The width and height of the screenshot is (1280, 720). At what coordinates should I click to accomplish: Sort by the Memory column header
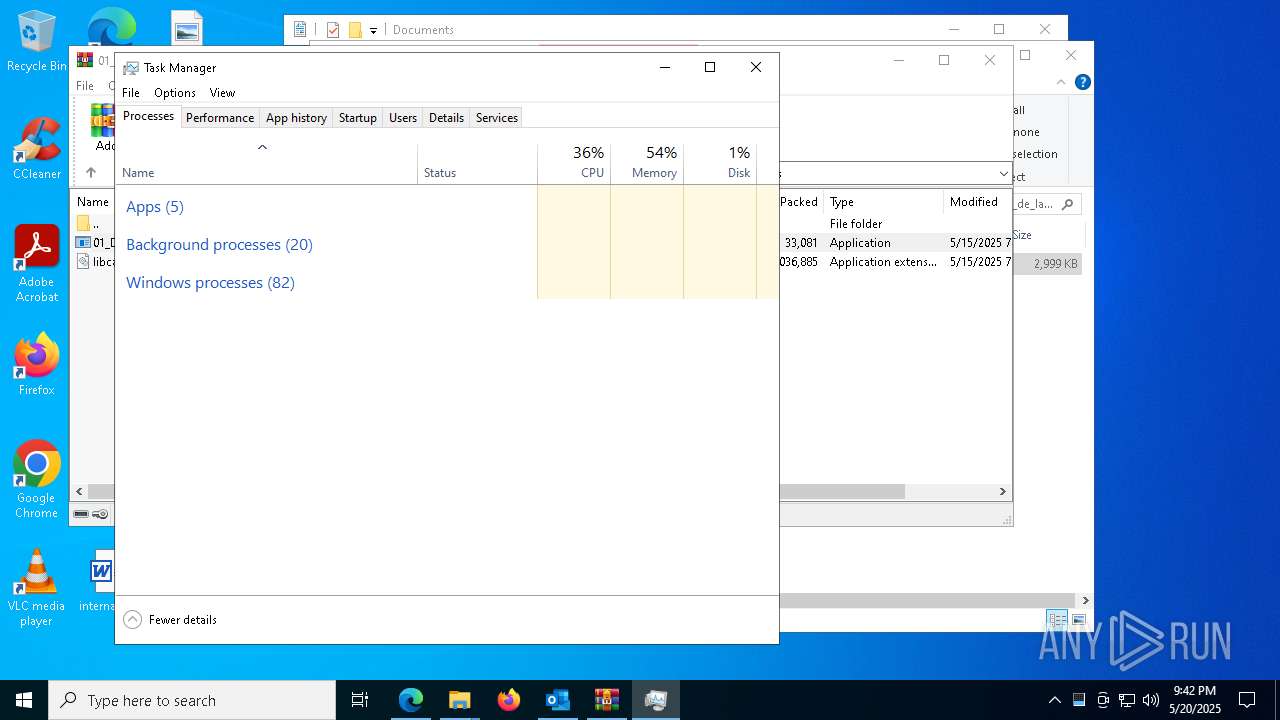point(647,162)
